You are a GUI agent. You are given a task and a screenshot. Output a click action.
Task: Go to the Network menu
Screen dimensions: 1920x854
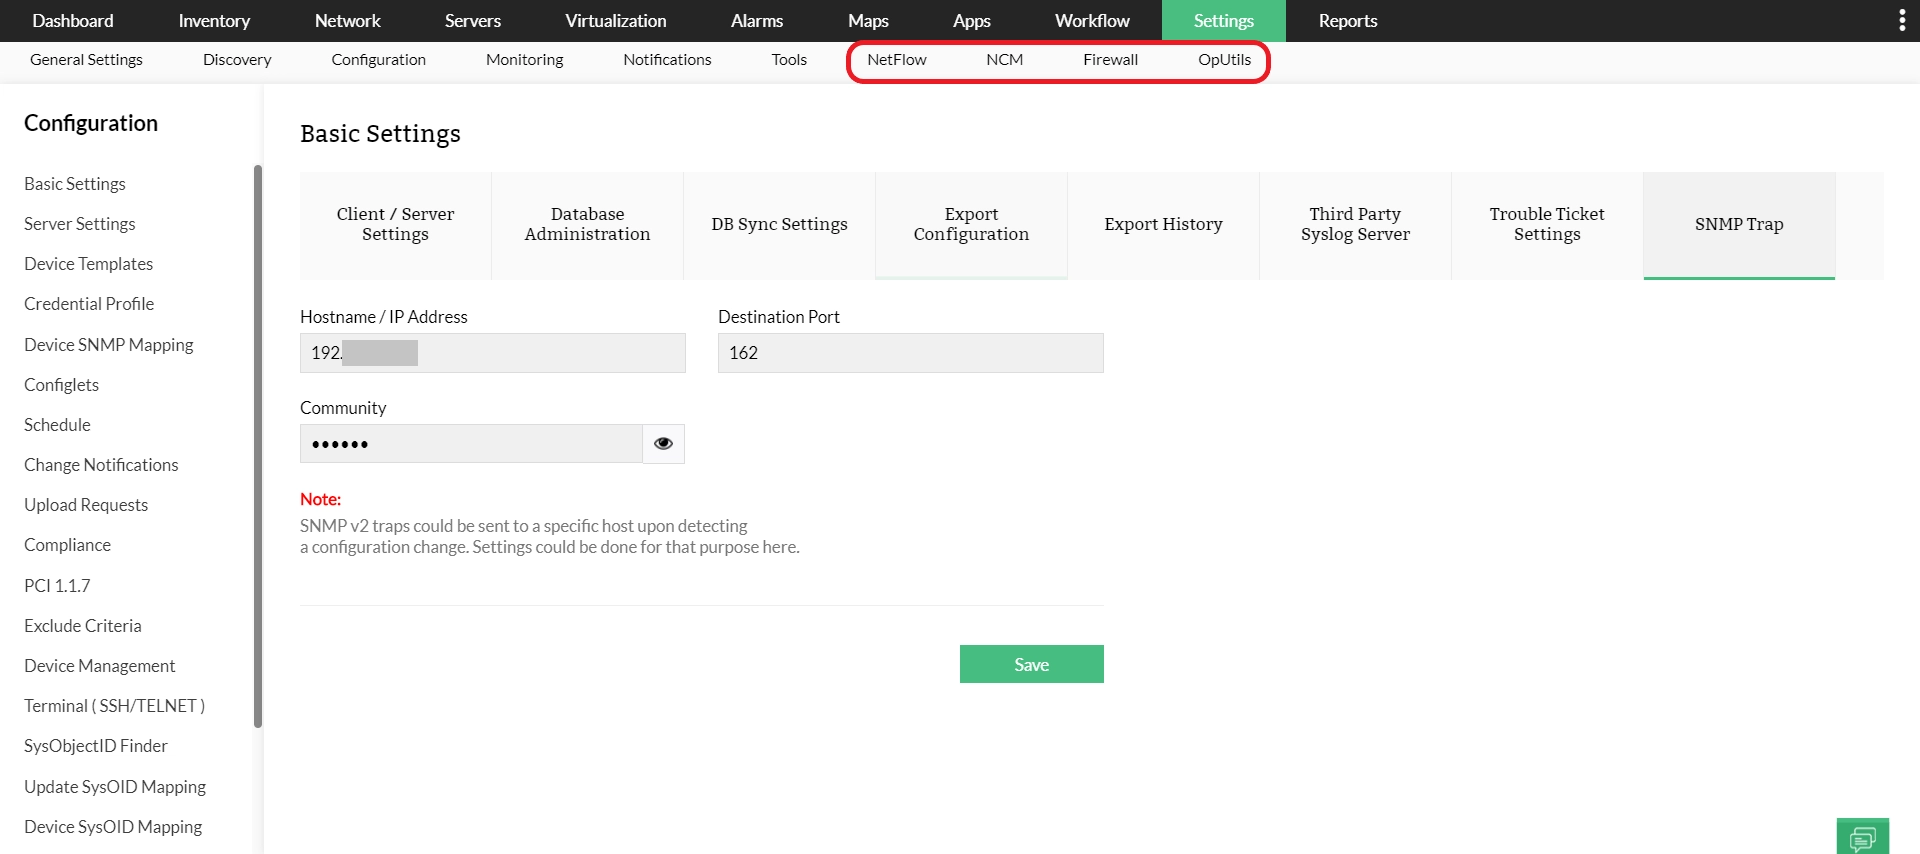click(348, 21)
